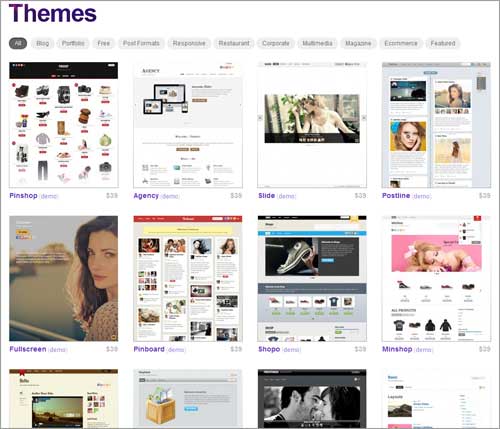Open the black-and-white couple theme thumbnail

(x=312, y=399)
